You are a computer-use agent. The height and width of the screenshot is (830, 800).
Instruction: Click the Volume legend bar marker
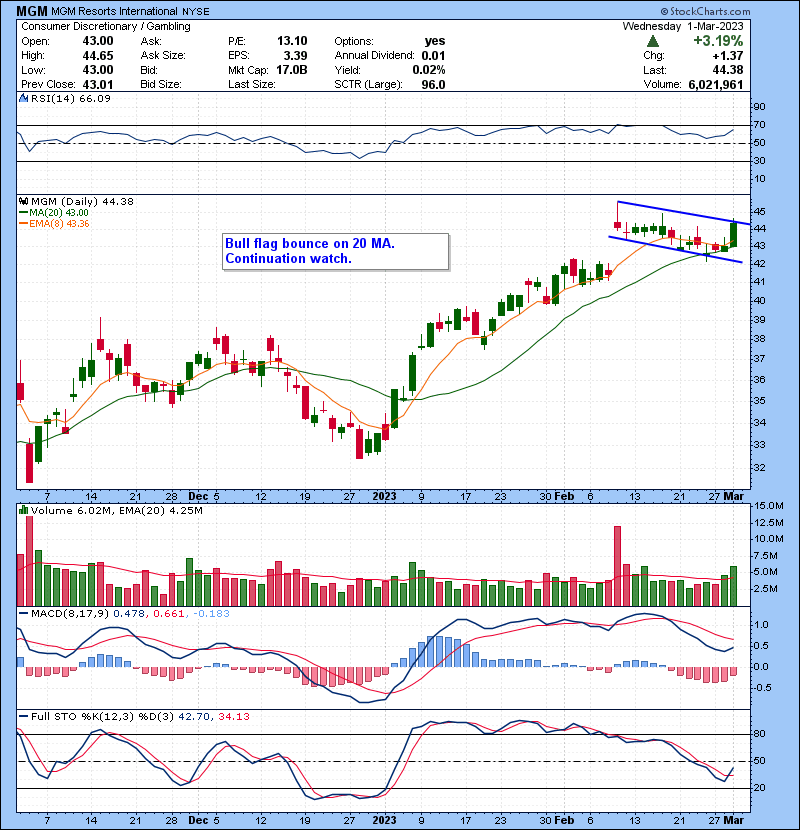coord(26,511)
